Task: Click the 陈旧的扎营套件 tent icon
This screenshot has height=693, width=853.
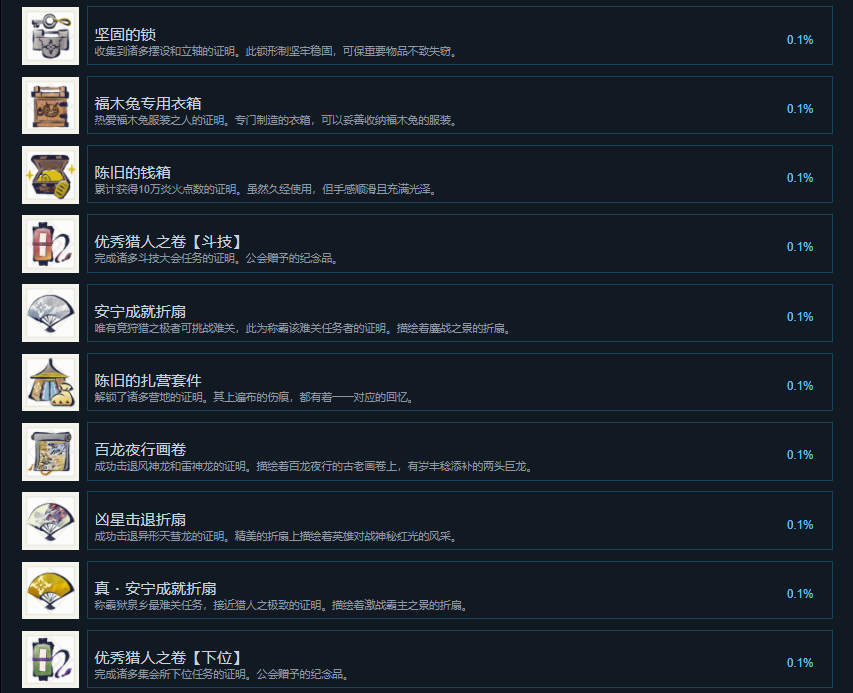Action: tap(51, 382)
